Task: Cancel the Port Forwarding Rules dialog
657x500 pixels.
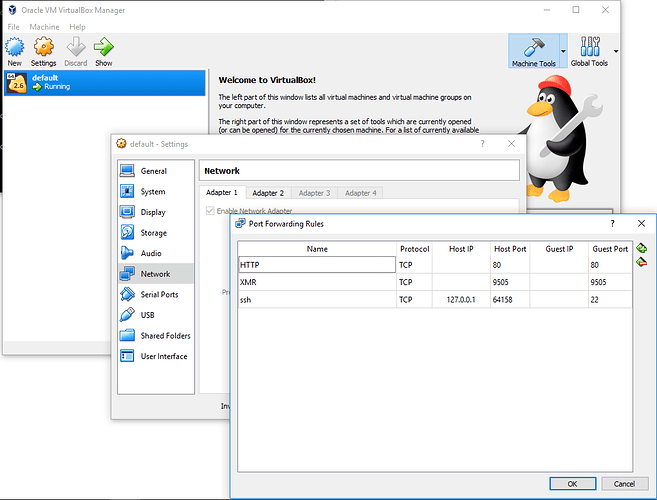Action: click(x=624, y=484)
